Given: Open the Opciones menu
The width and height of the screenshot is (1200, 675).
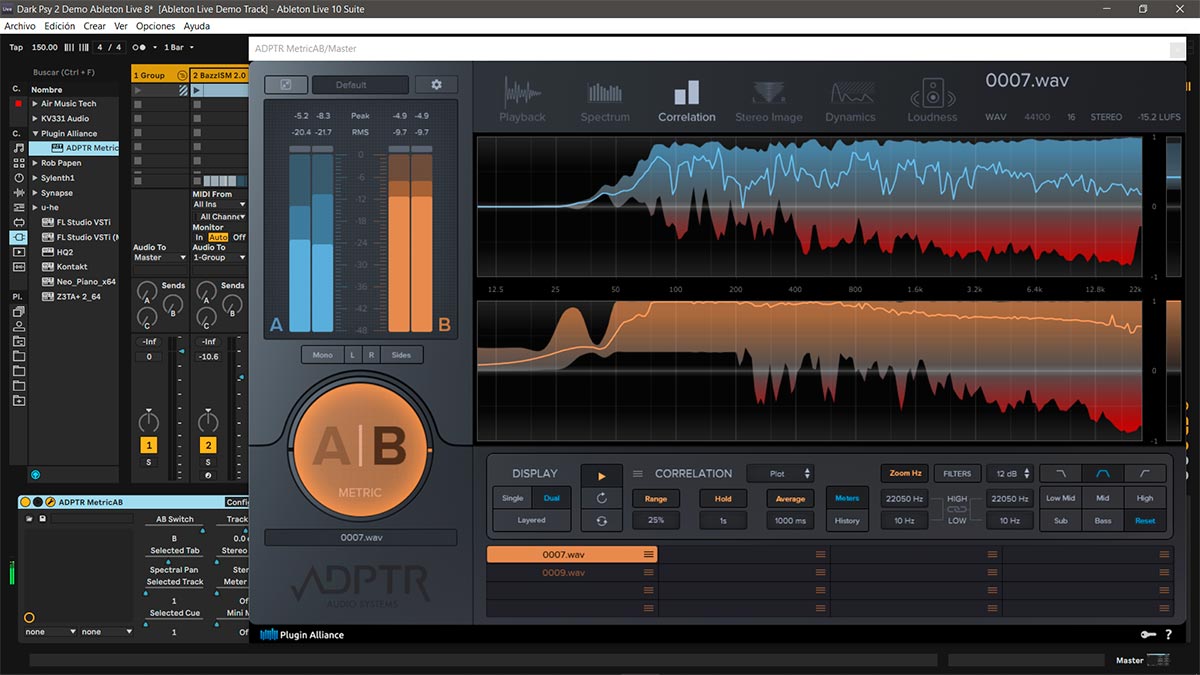Looking at the screenshot, I should coord(155,26).
